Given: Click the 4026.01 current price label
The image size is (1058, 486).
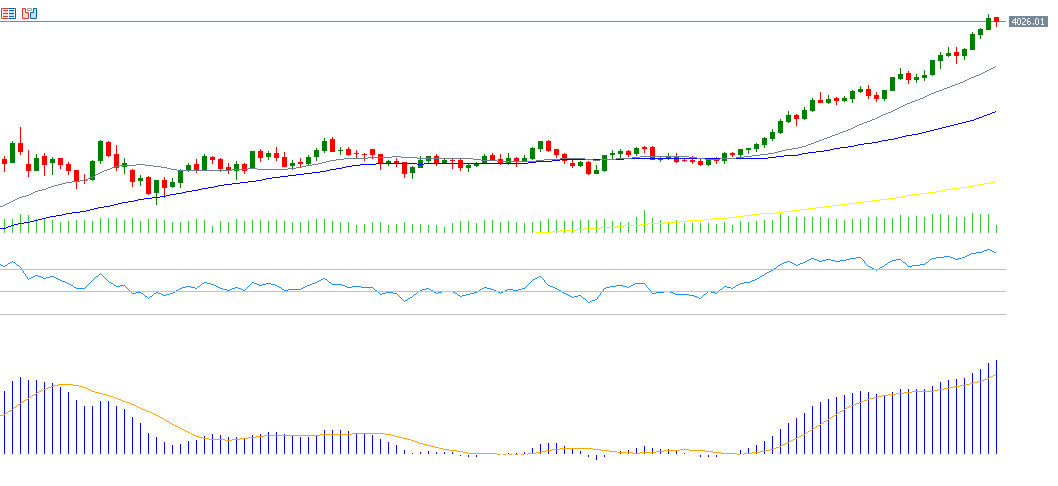Looking at the screenshot, I should [x=1027, y=21].
